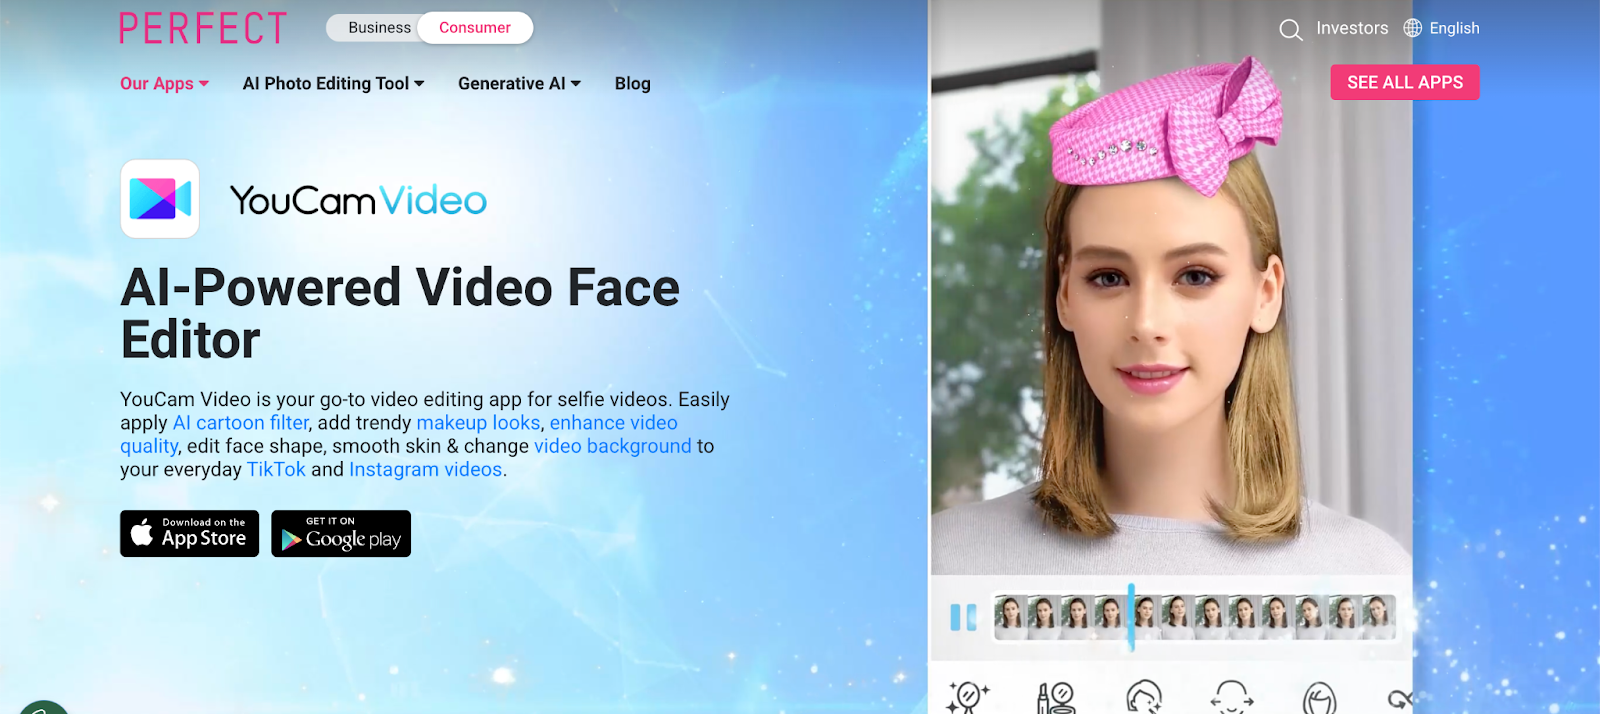Click the YouCam Video wordmark

tap(358, 200)
